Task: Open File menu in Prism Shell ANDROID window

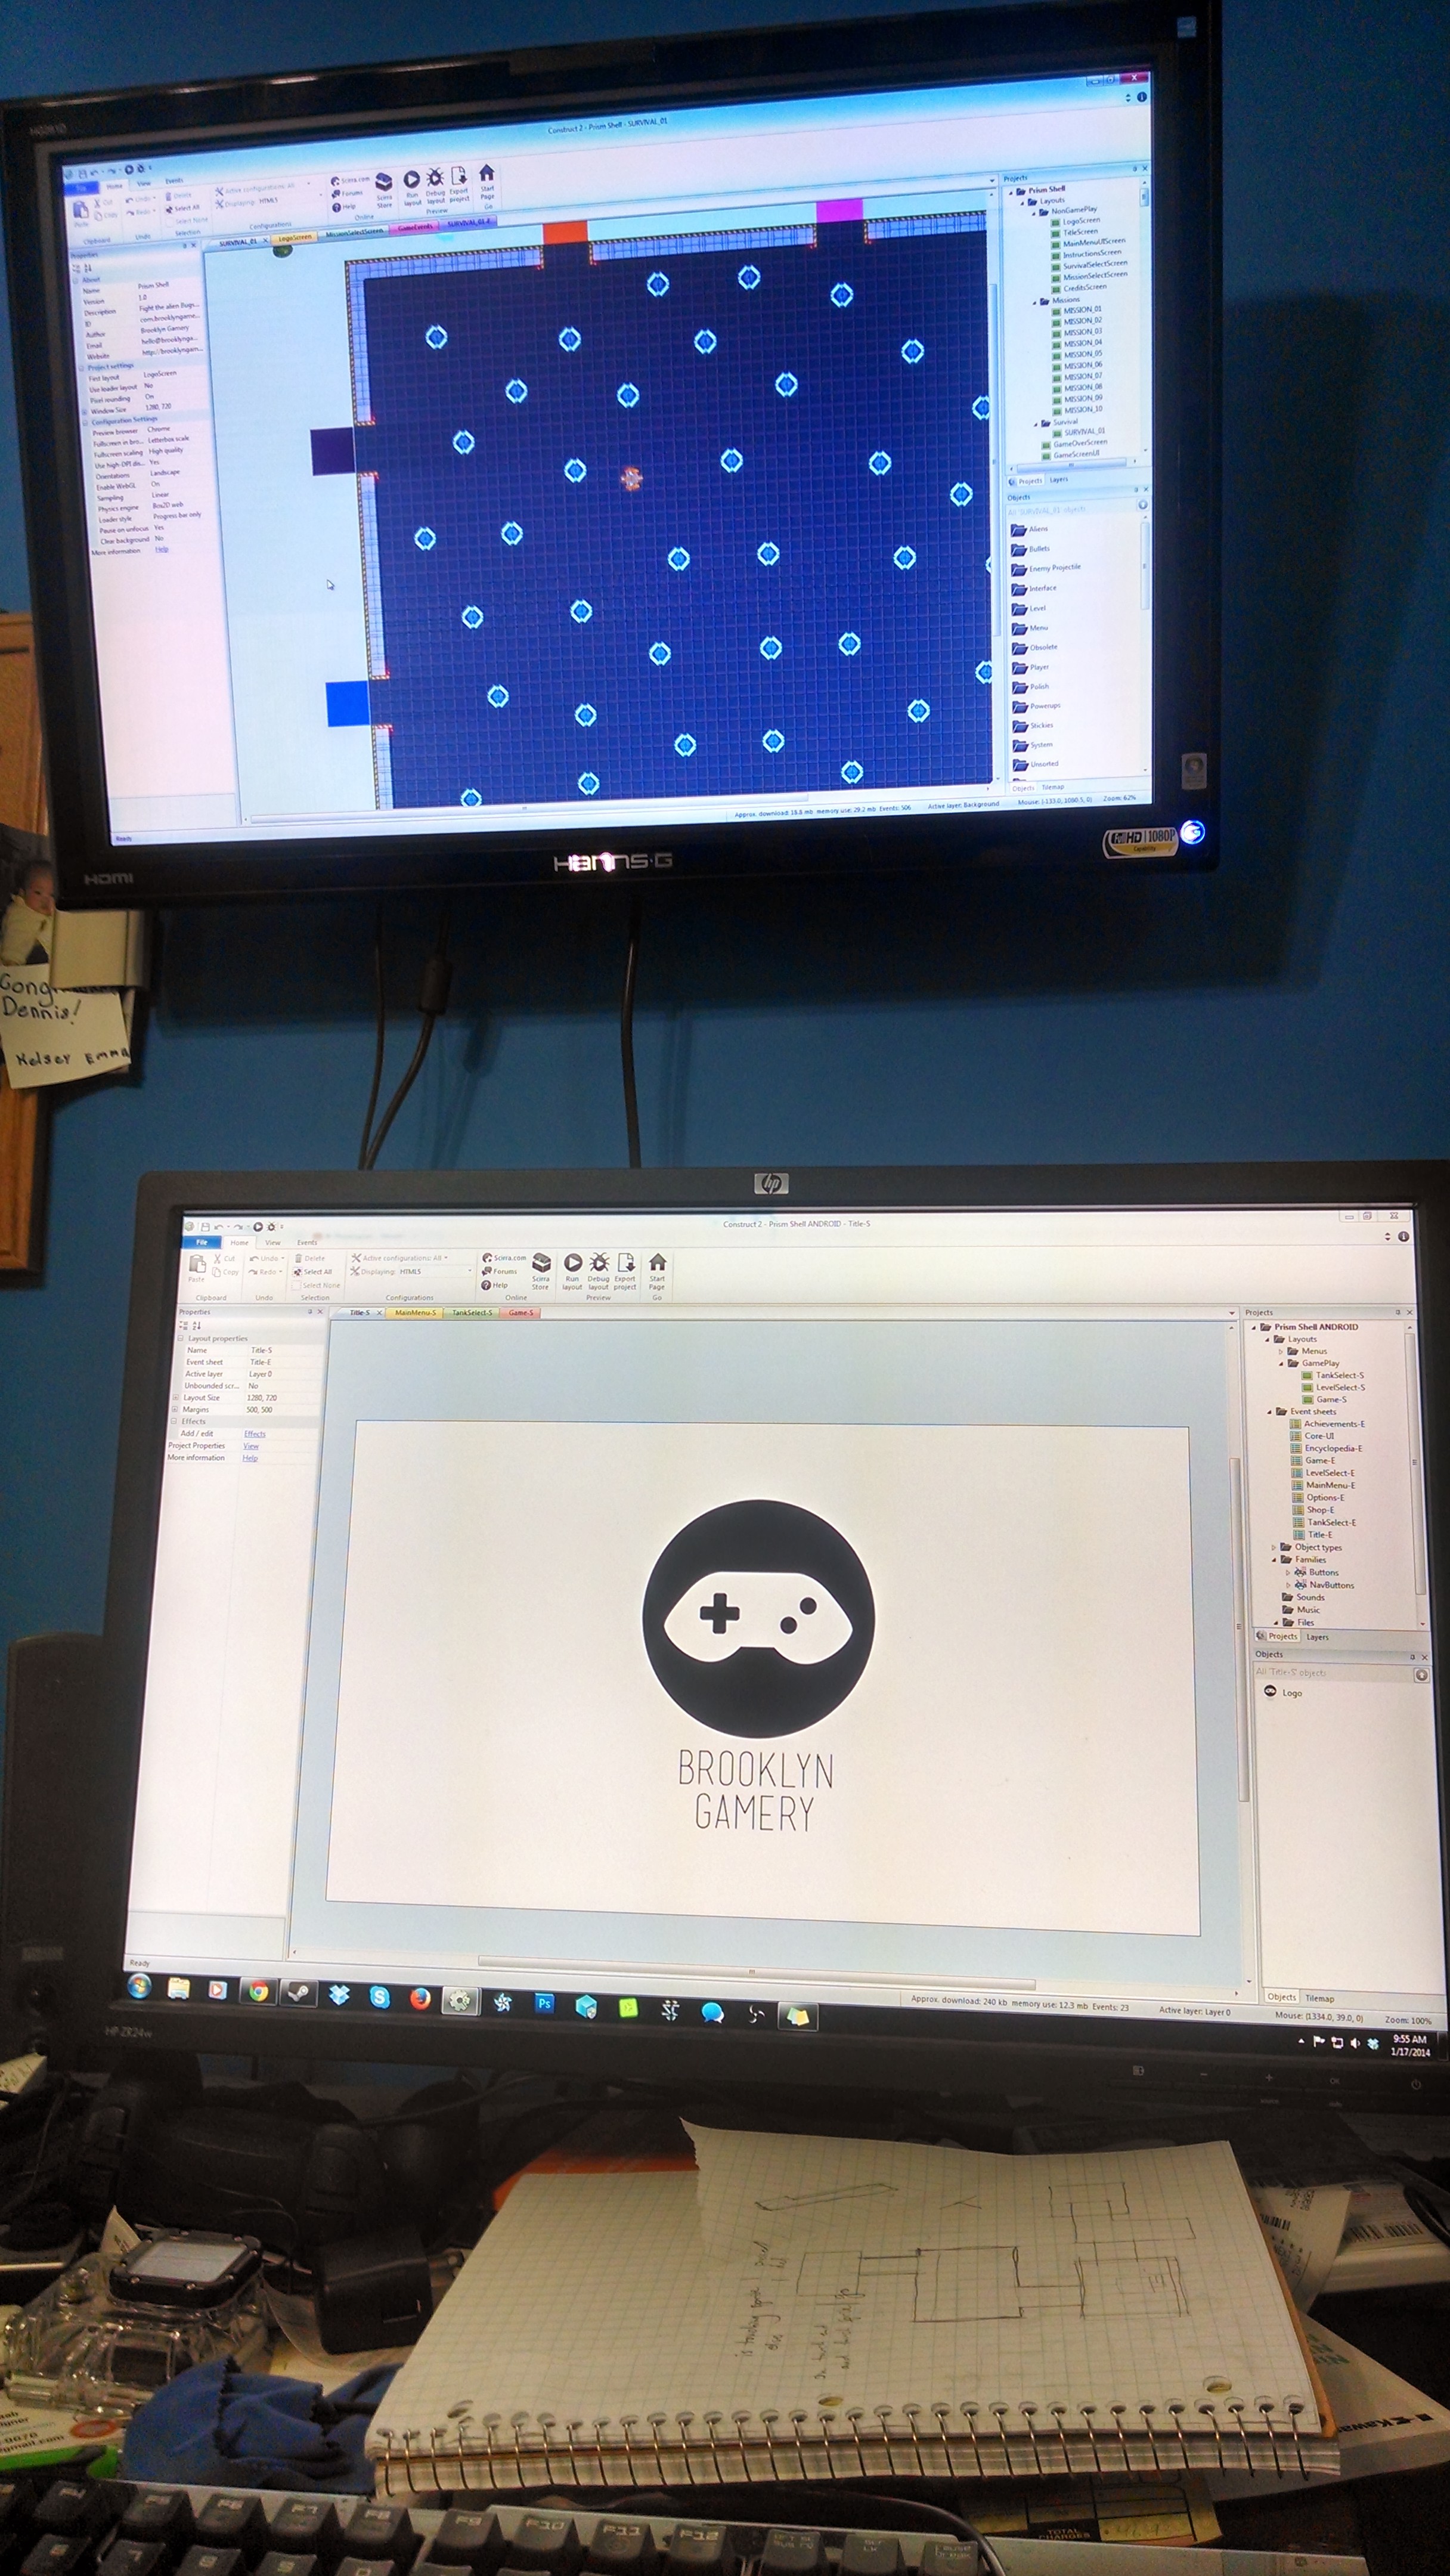Action: click(201, 1242)
